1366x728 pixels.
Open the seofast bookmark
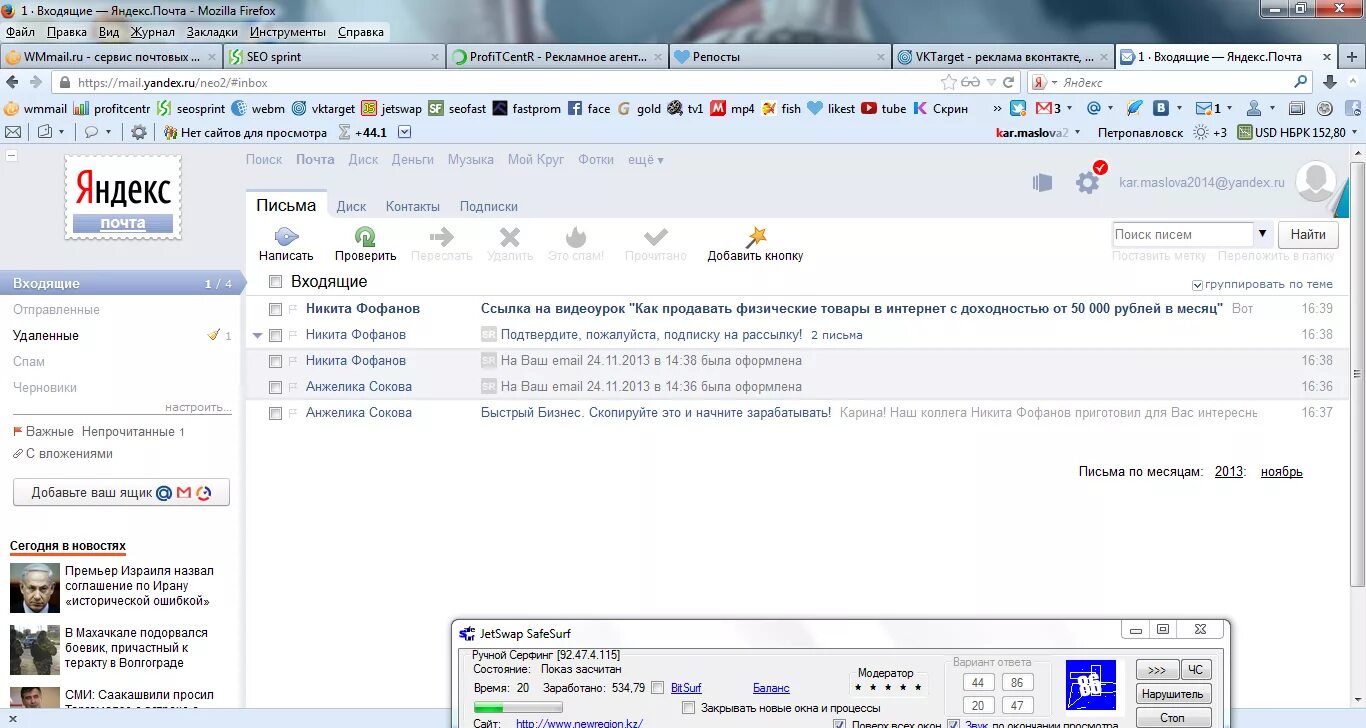pyautogui.click(x=457, y=109)
